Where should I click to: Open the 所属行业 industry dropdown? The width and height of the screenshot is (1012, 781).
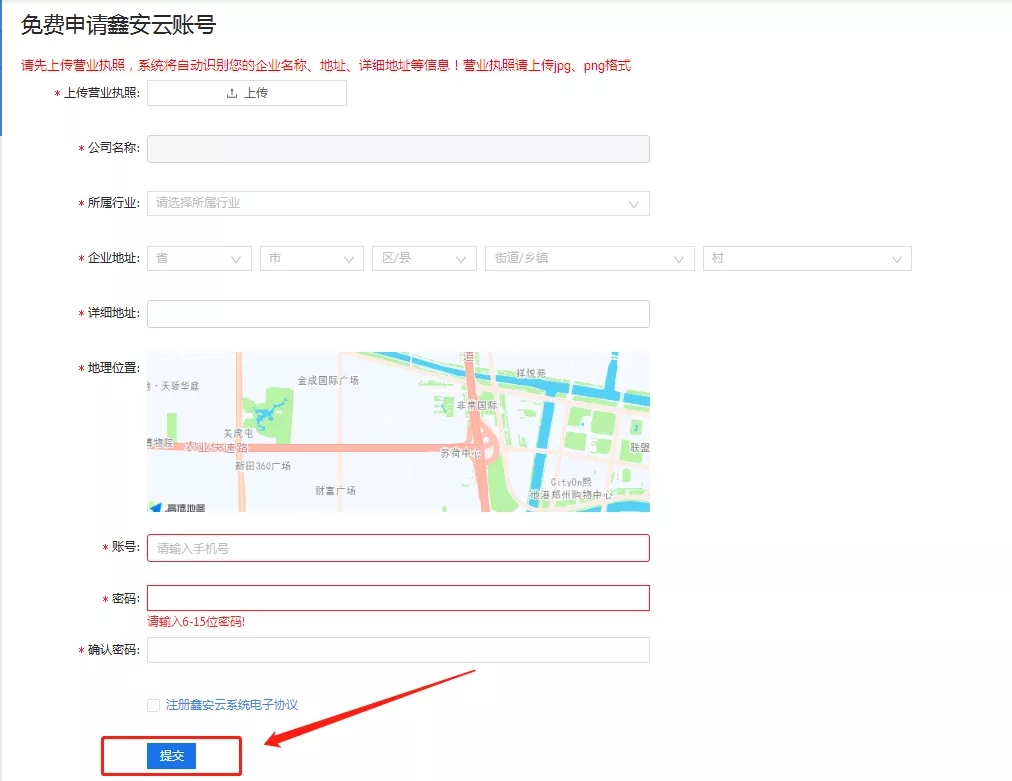point(398,203)
